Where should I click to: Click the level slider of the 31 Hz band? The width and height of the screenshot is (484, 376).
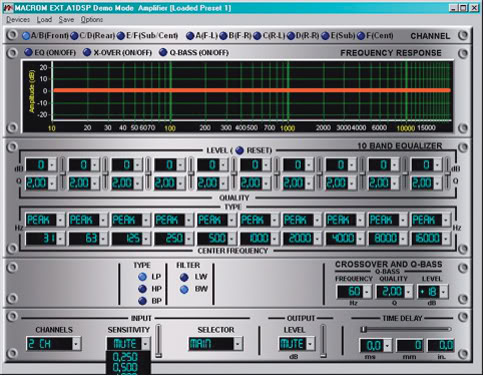(62, 174)
